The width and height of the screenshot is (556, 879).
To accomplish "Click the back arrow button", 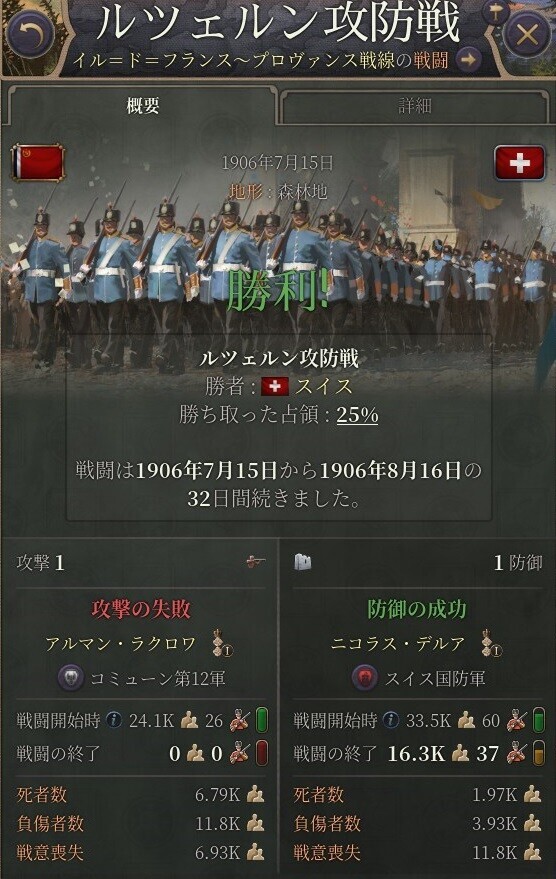I will coord(30,35).
